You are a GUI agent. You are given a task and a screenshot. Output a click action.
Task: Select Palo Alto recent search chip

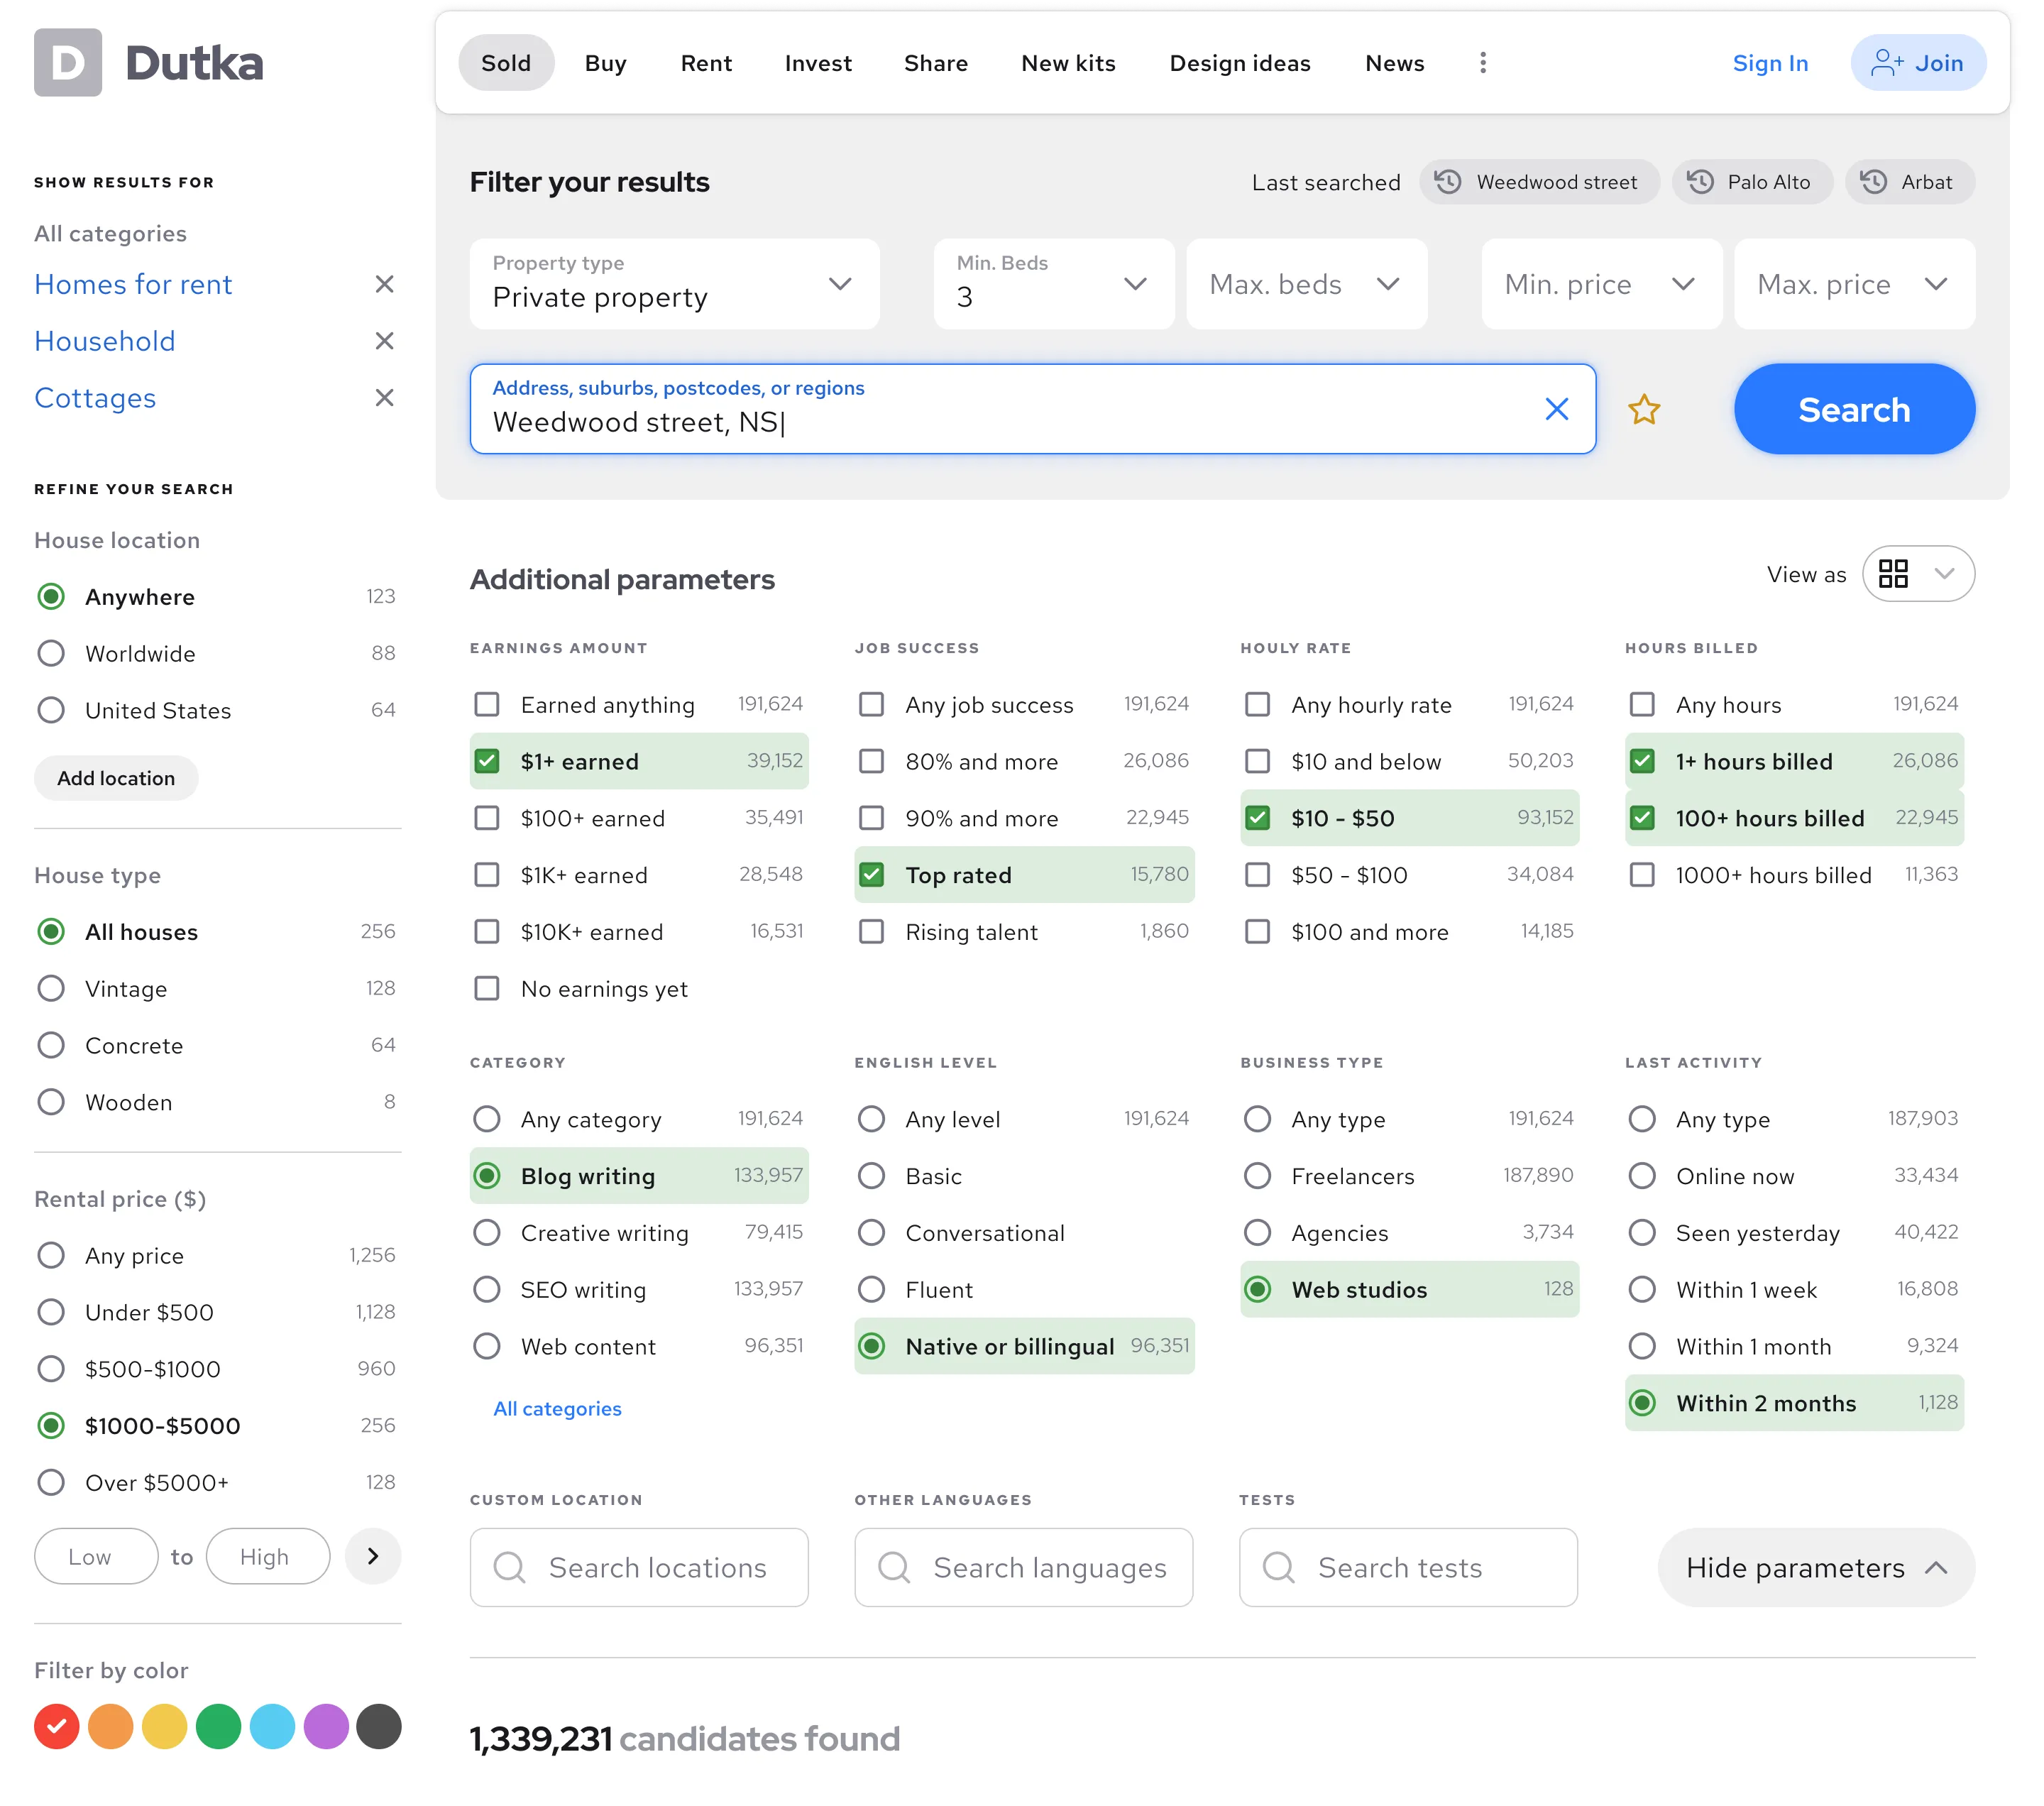pos(1751,182)
